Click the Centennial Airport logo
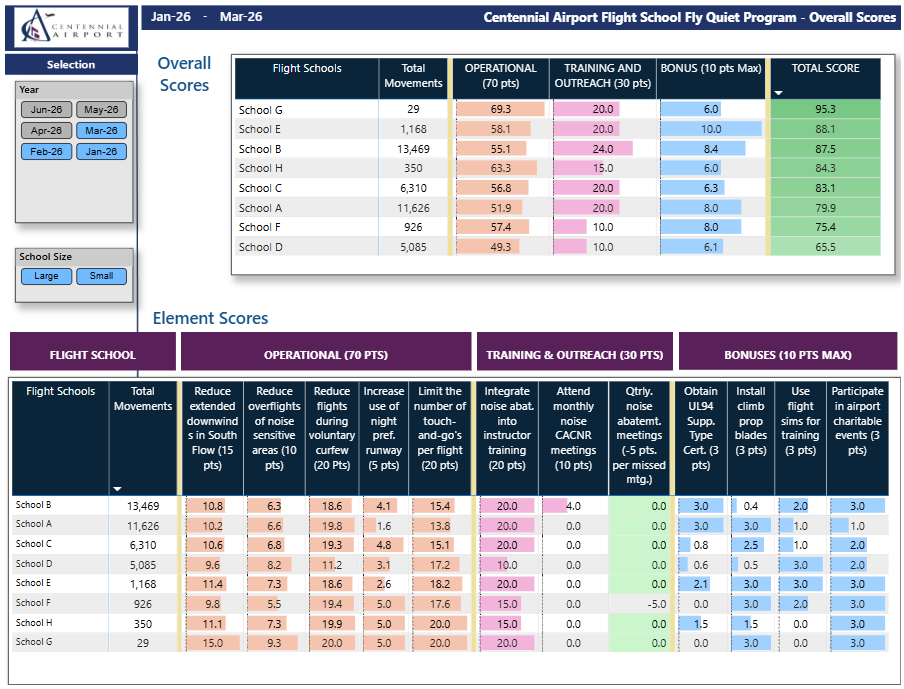Viewport: 904px width, 689px height. [72, 27]
